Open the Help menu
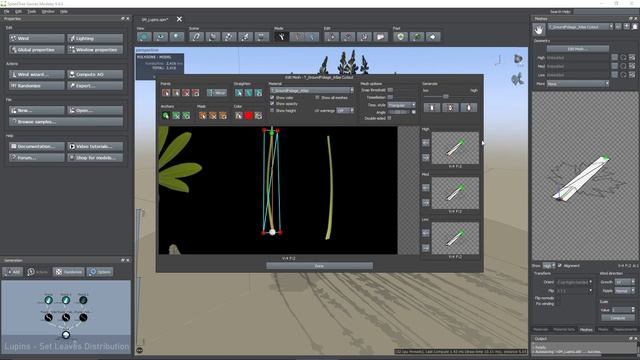The width and height of the screenshot is (640, 360). click(x=64, y=11)
